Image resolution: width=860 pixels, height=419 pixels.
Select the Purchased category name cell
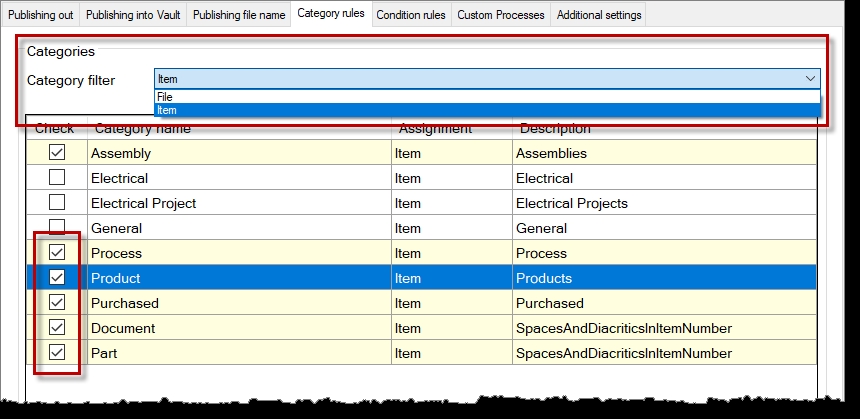[x=125, y=303]
